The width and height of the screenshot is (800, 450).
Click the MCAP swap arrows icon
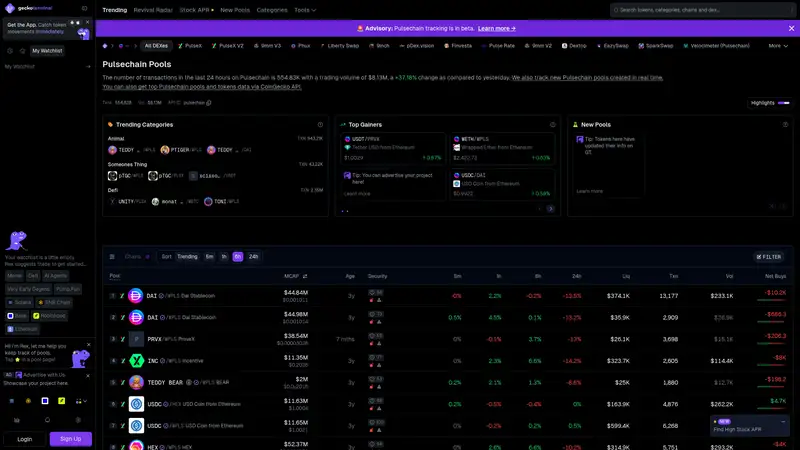pos(305,276)
